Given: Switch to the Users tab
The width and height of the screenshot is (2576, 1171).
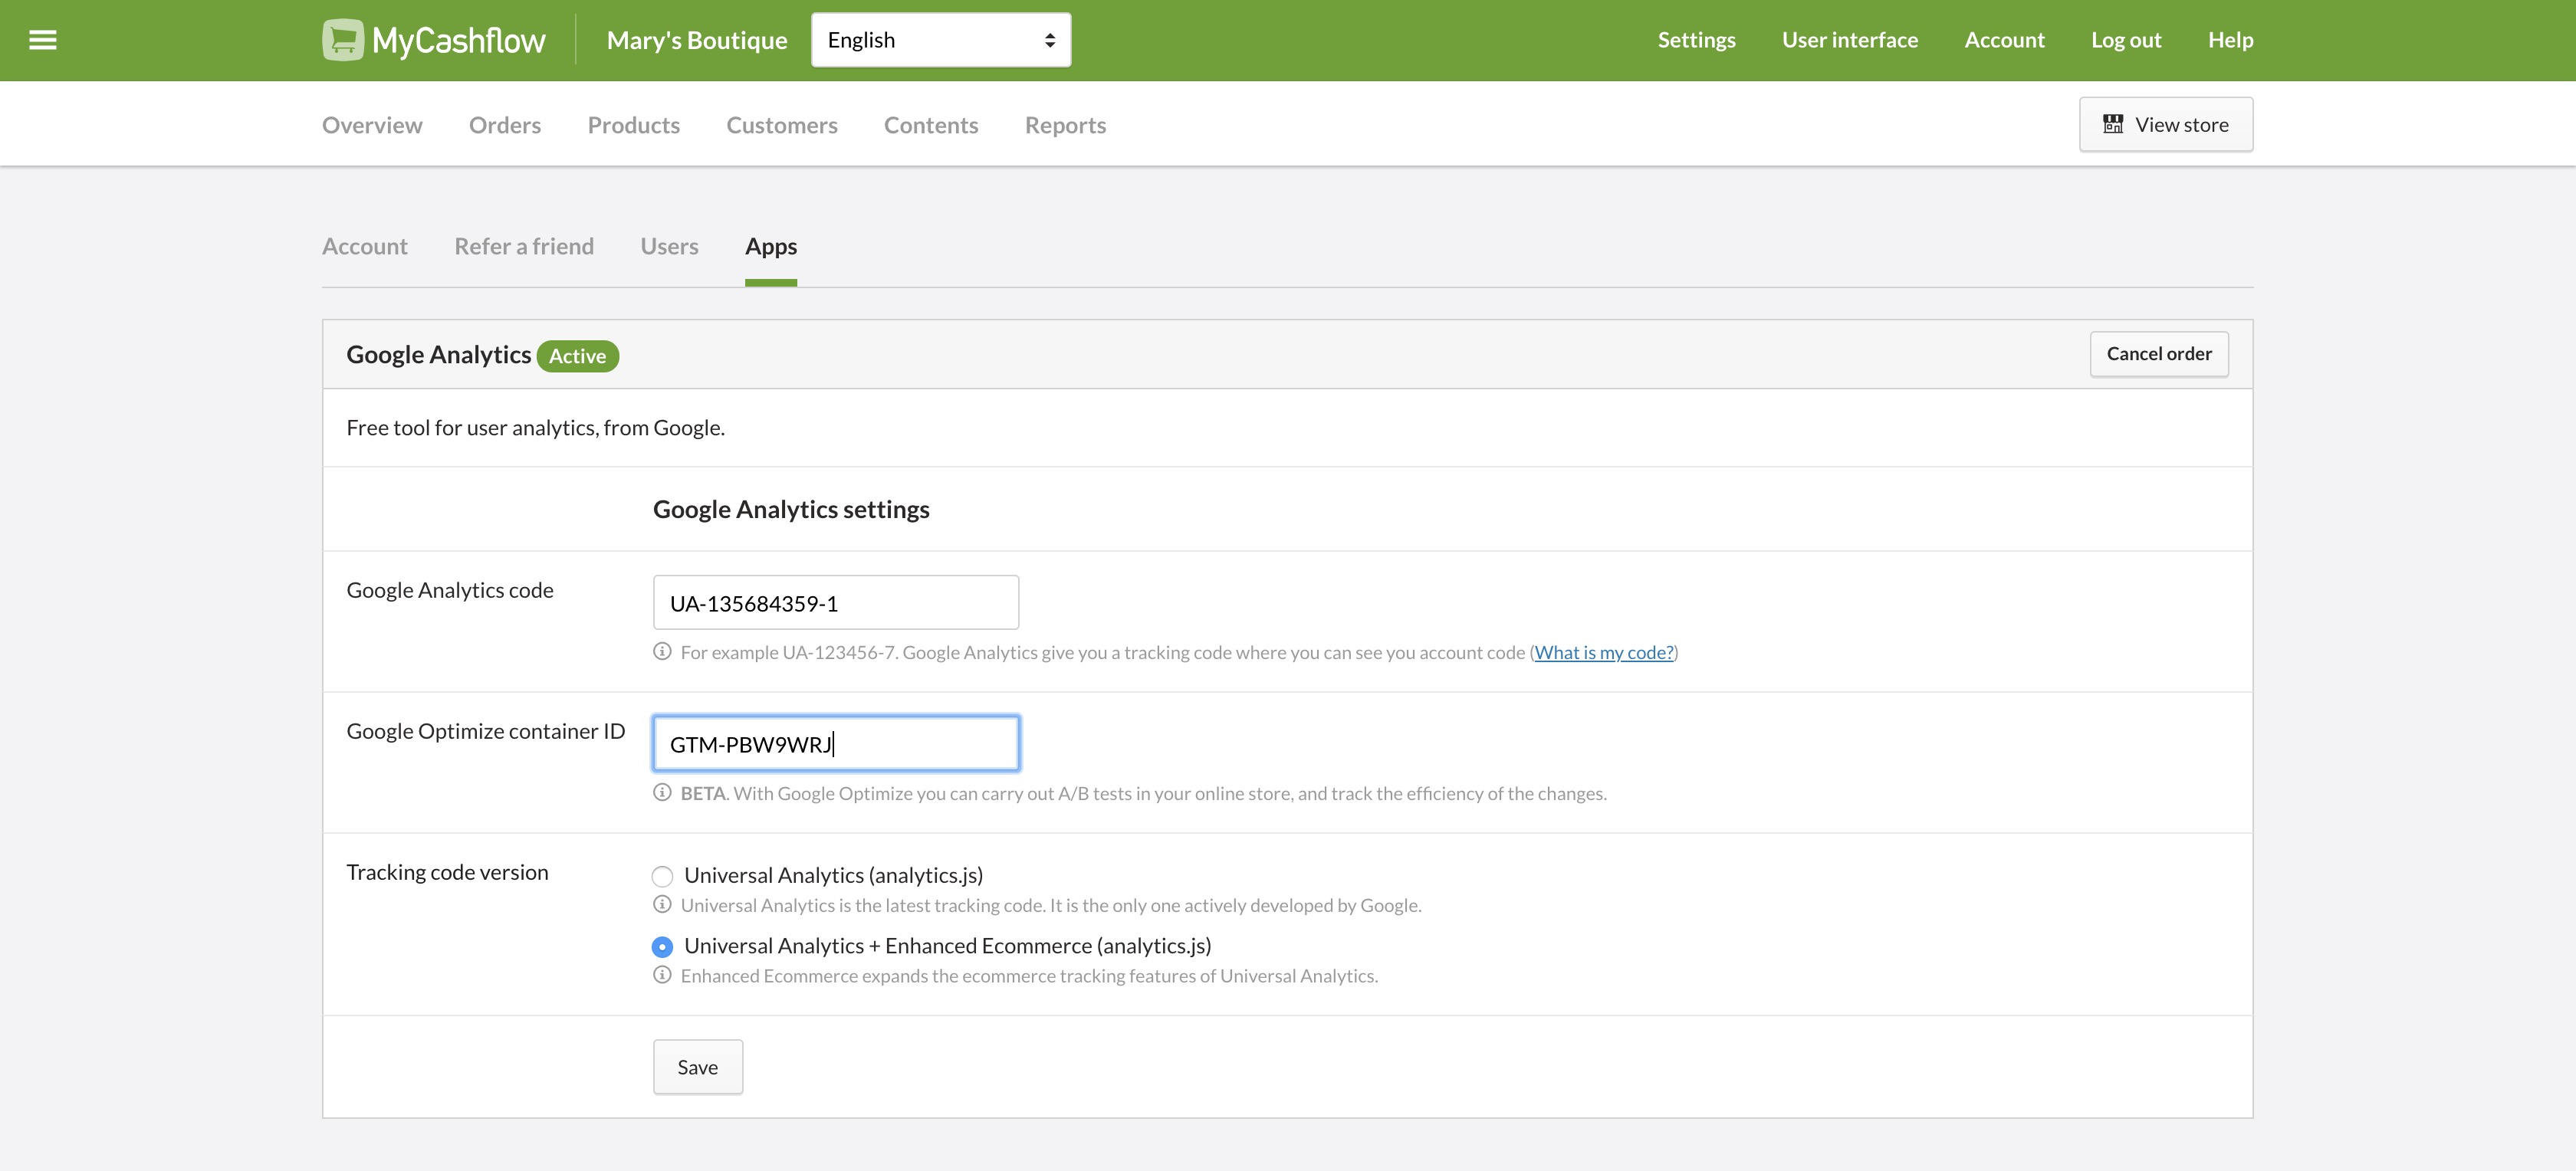Looking at the screenshot, I should click(669, 246).
